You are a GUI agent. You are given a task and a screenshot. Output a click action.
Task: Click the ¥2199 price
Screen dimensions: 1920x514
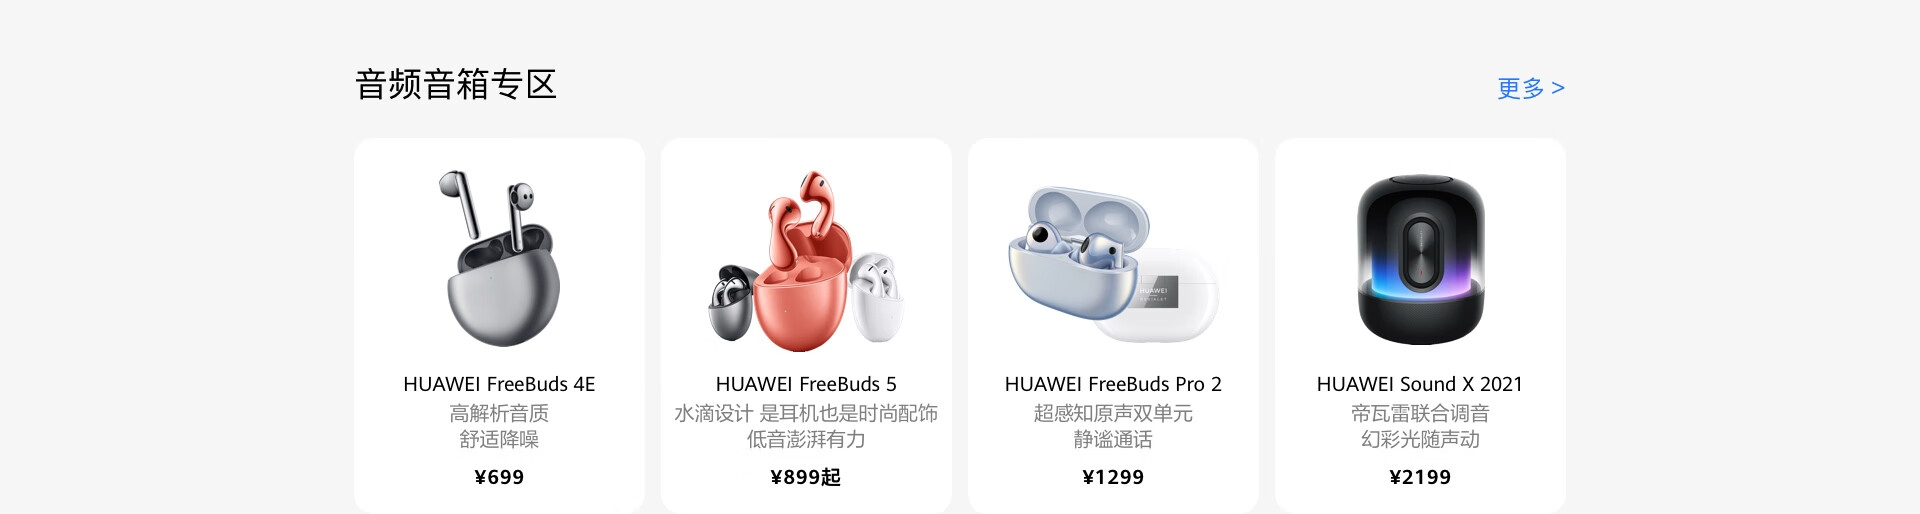coord(1420,477)
